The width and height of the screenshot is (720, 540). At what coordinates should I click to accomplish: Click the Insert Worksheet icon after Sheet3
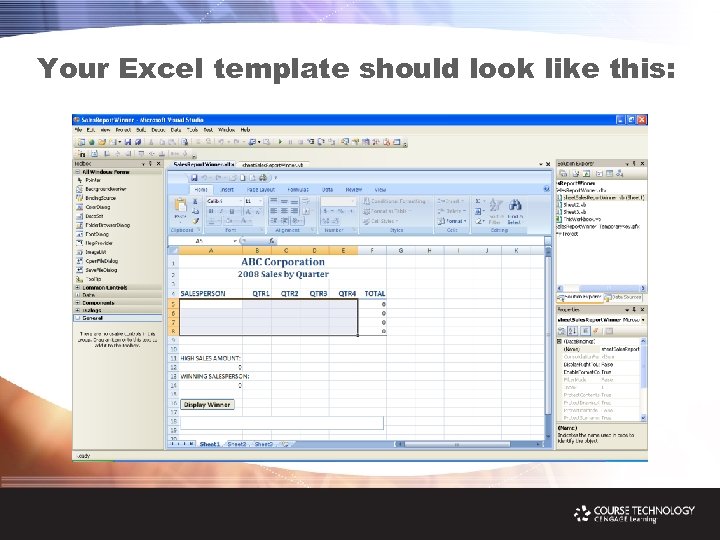click(286, 444)
